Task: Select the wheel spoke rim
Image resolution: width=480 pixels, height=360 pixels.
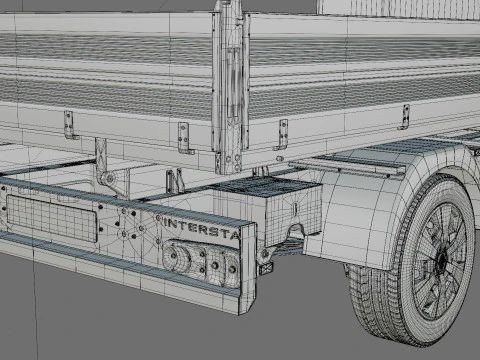Action: tap(439, 260)
